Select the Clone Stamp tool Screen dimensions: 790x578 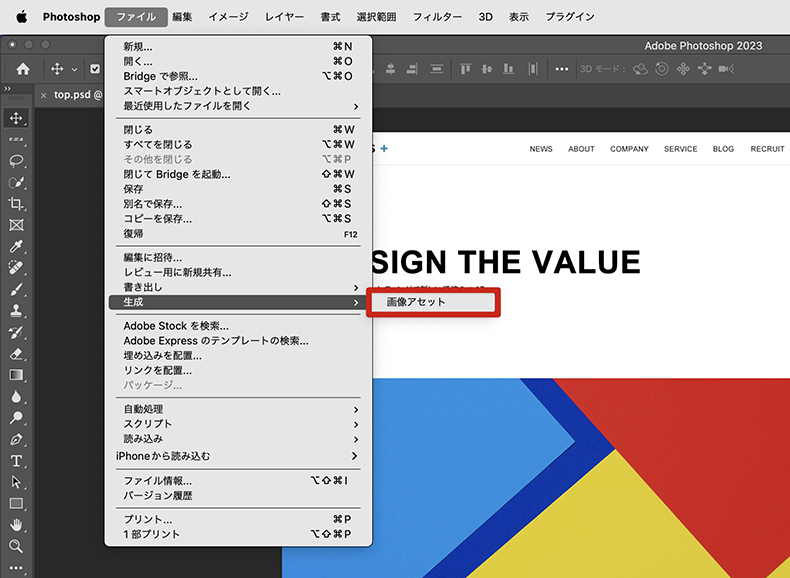(16, 310)
